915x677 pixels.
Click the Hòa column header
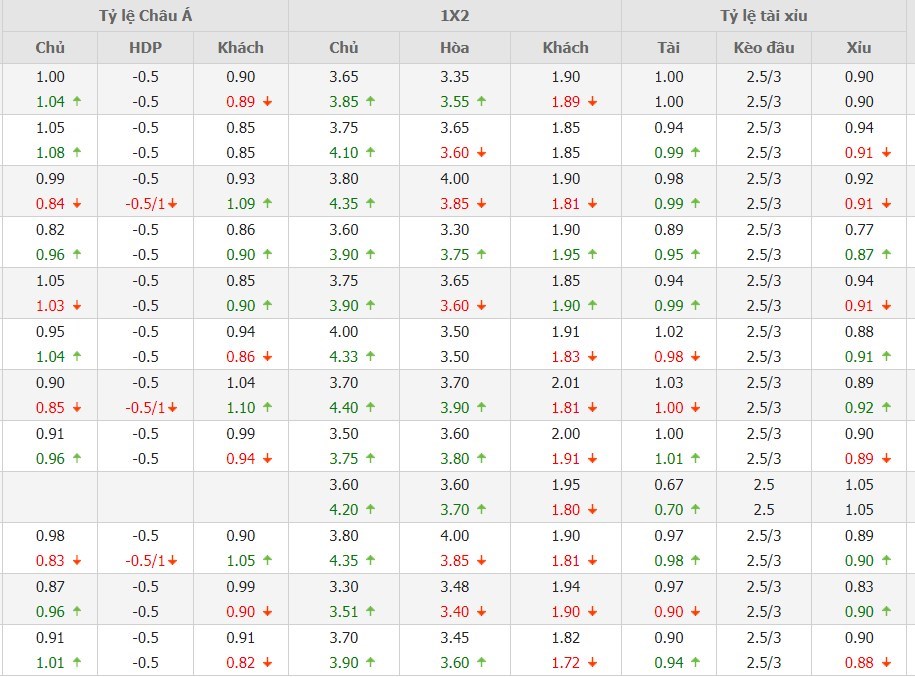coord(455,48)
